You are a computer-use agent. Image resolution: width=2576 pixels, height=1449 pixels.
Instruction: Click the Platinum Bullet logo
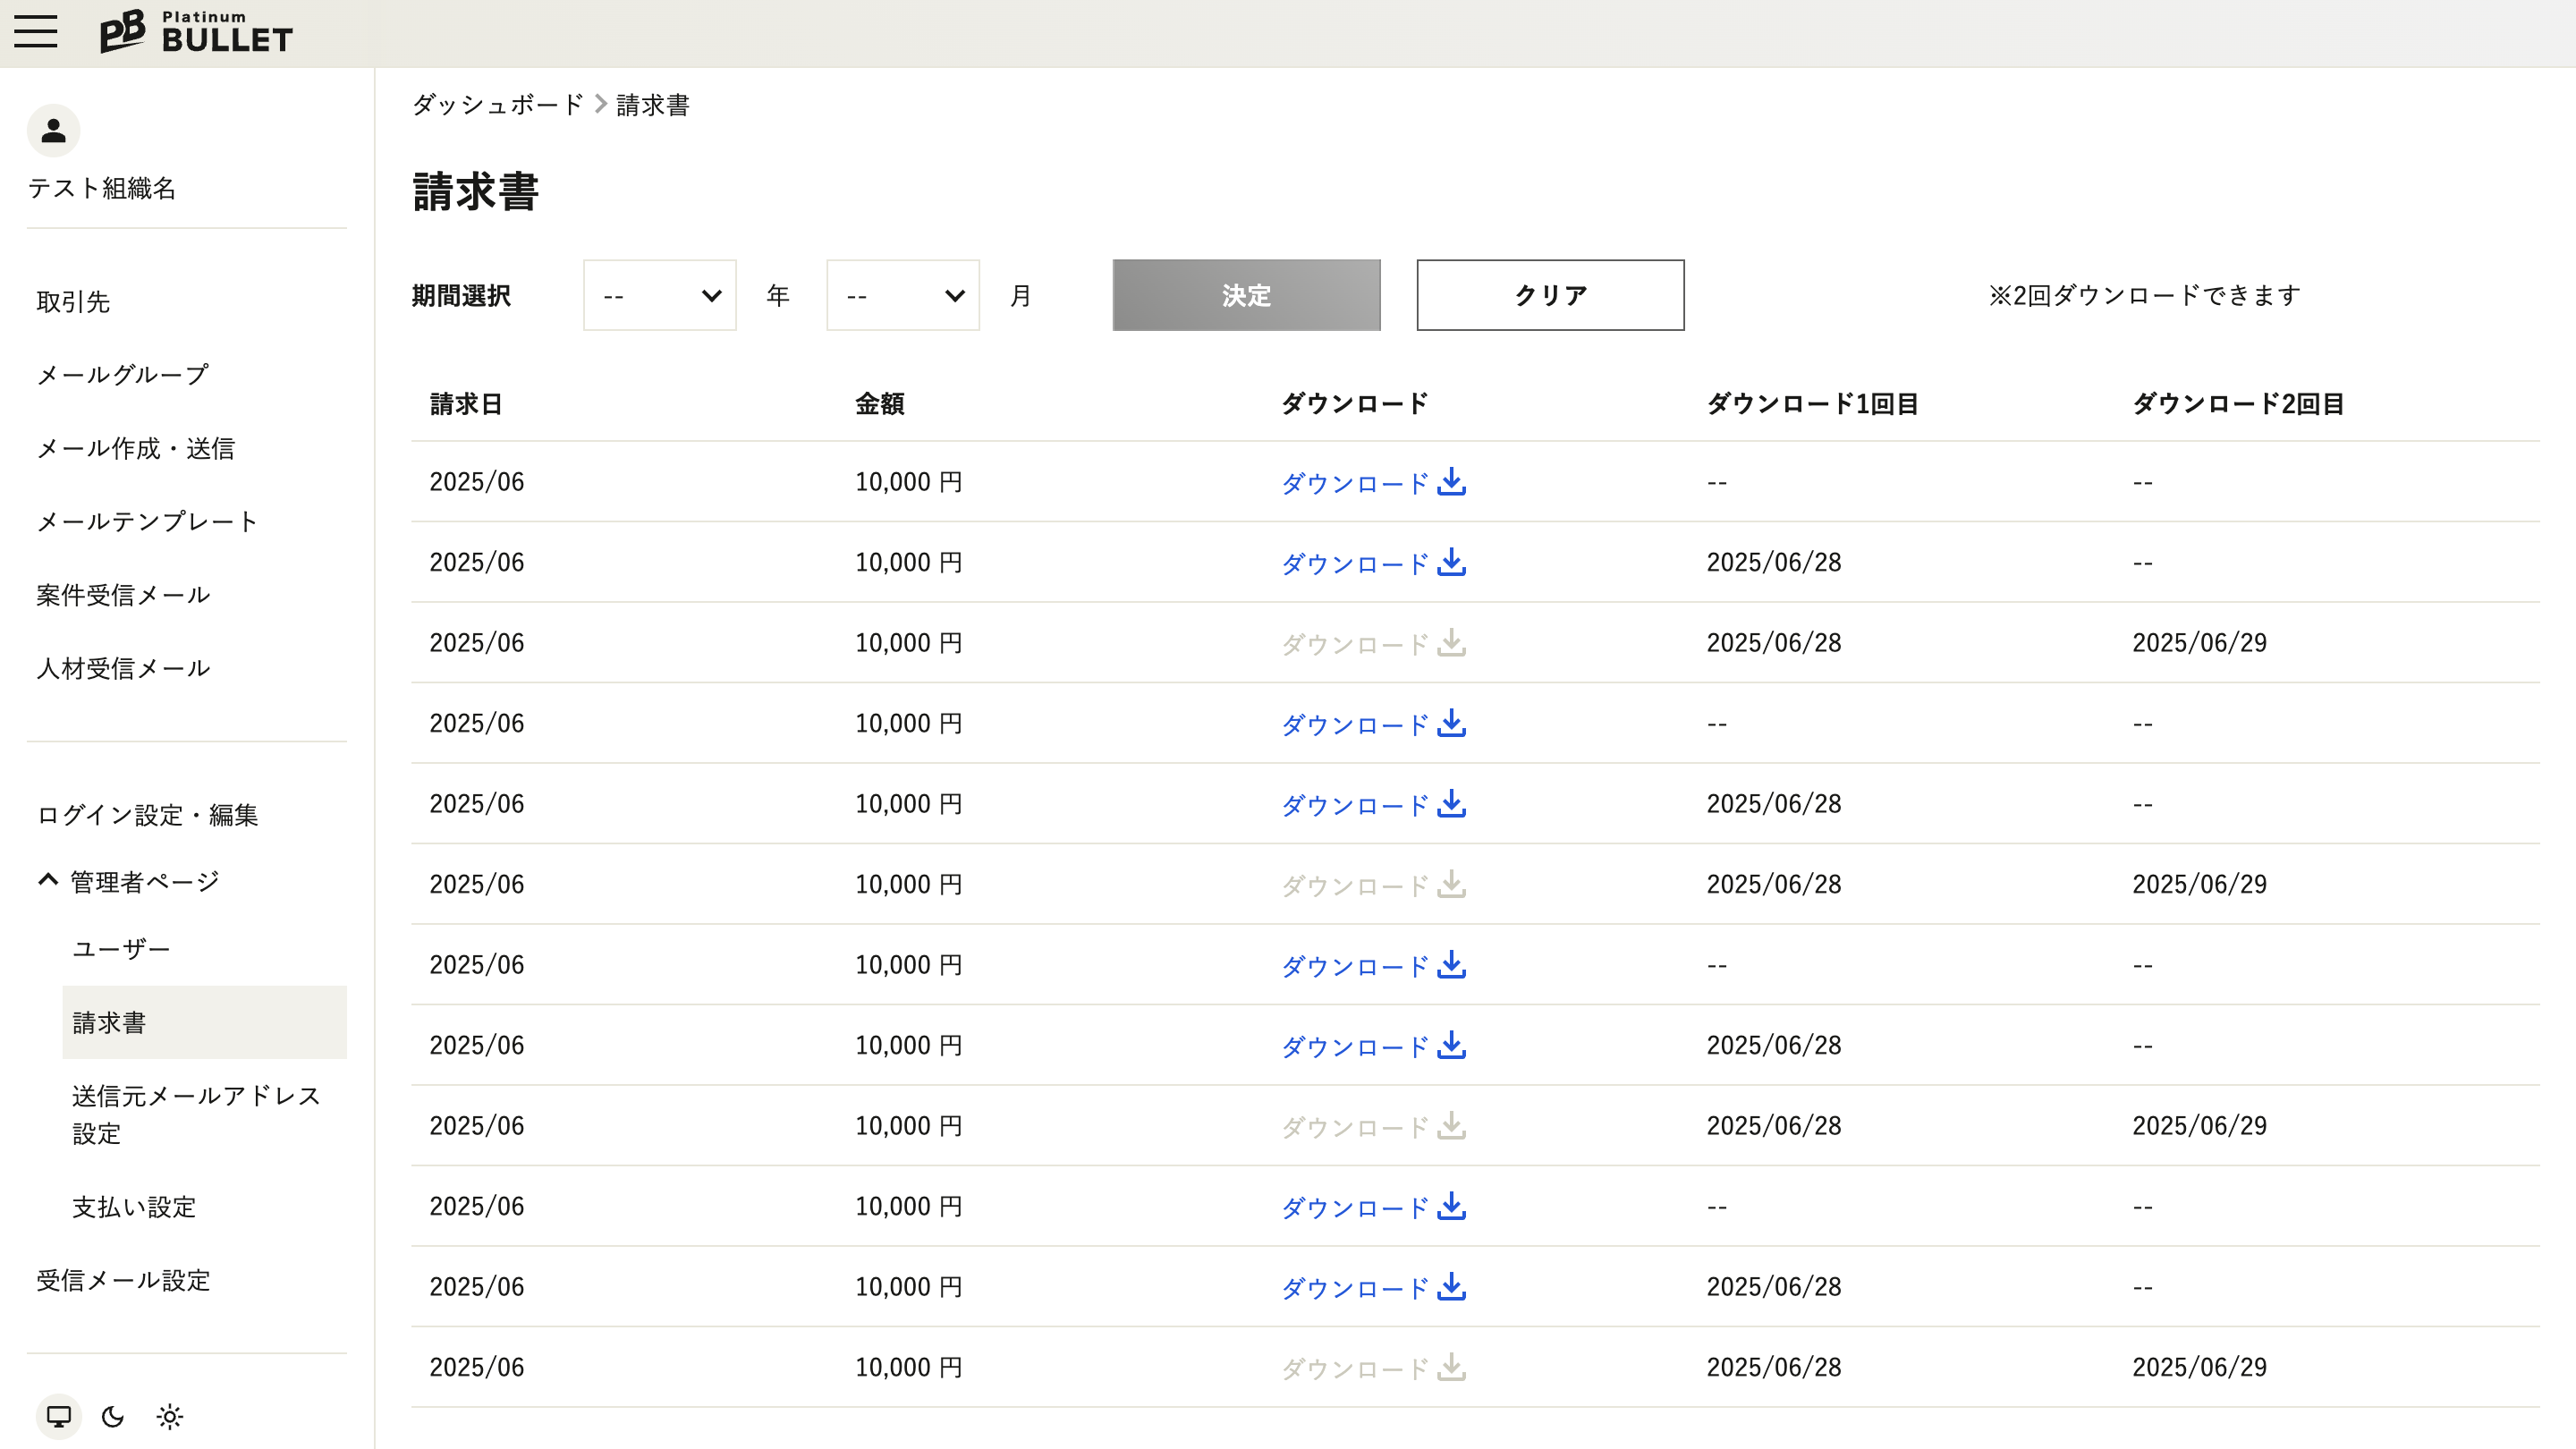coord(196,32)
